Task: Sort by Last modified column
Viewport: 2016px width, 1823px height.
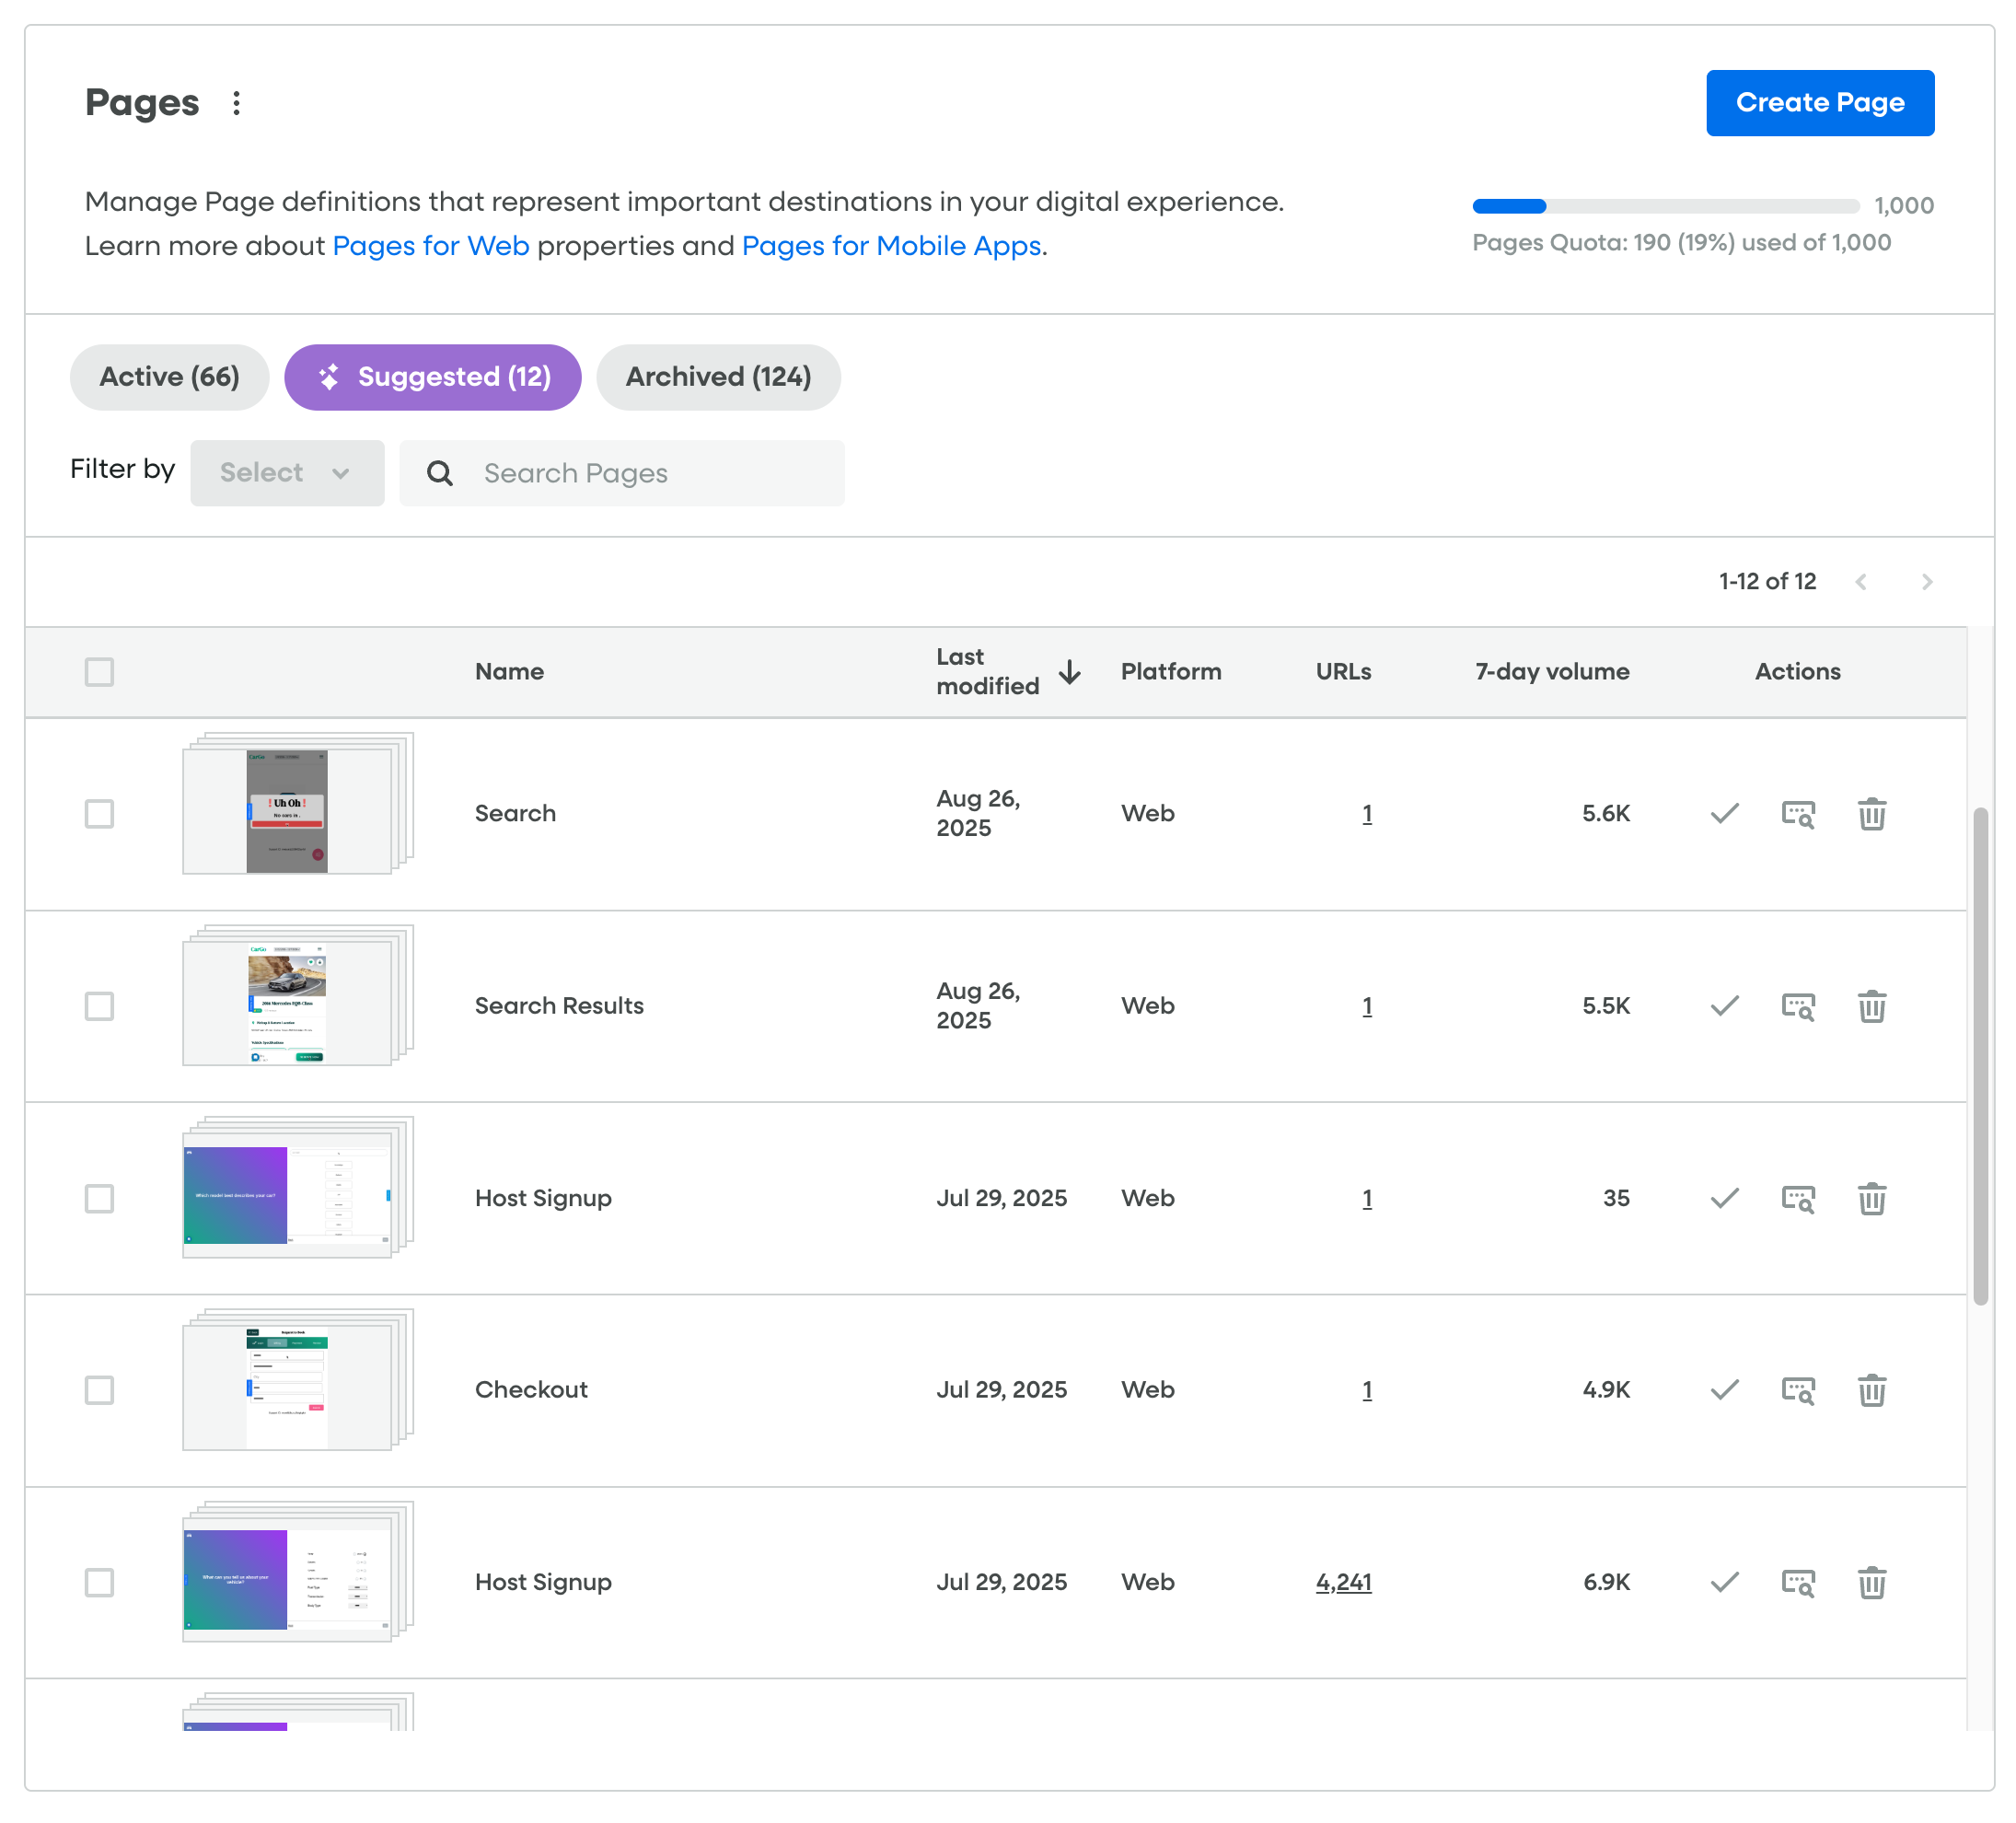Action: [x=1069, y=672]
